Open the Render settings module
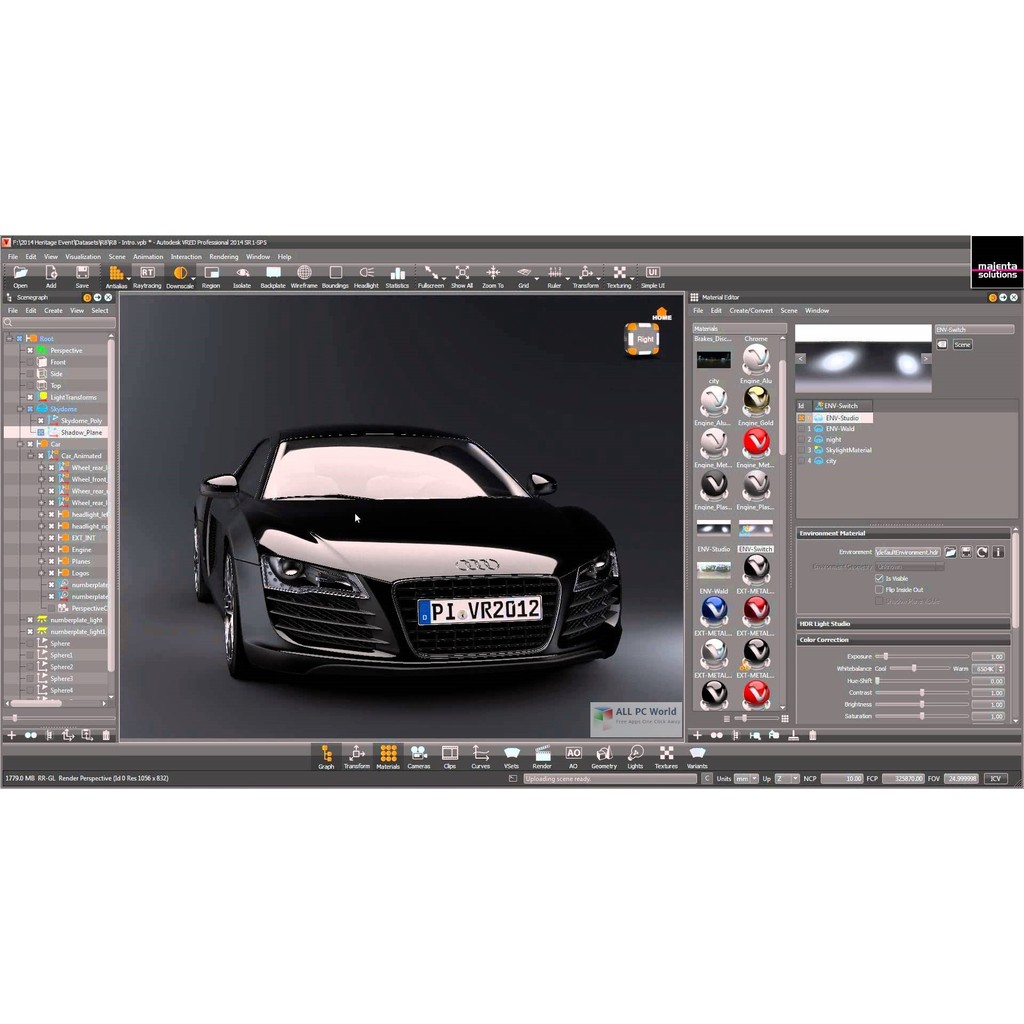1024x1024 pixels. (x=542, y=757)
